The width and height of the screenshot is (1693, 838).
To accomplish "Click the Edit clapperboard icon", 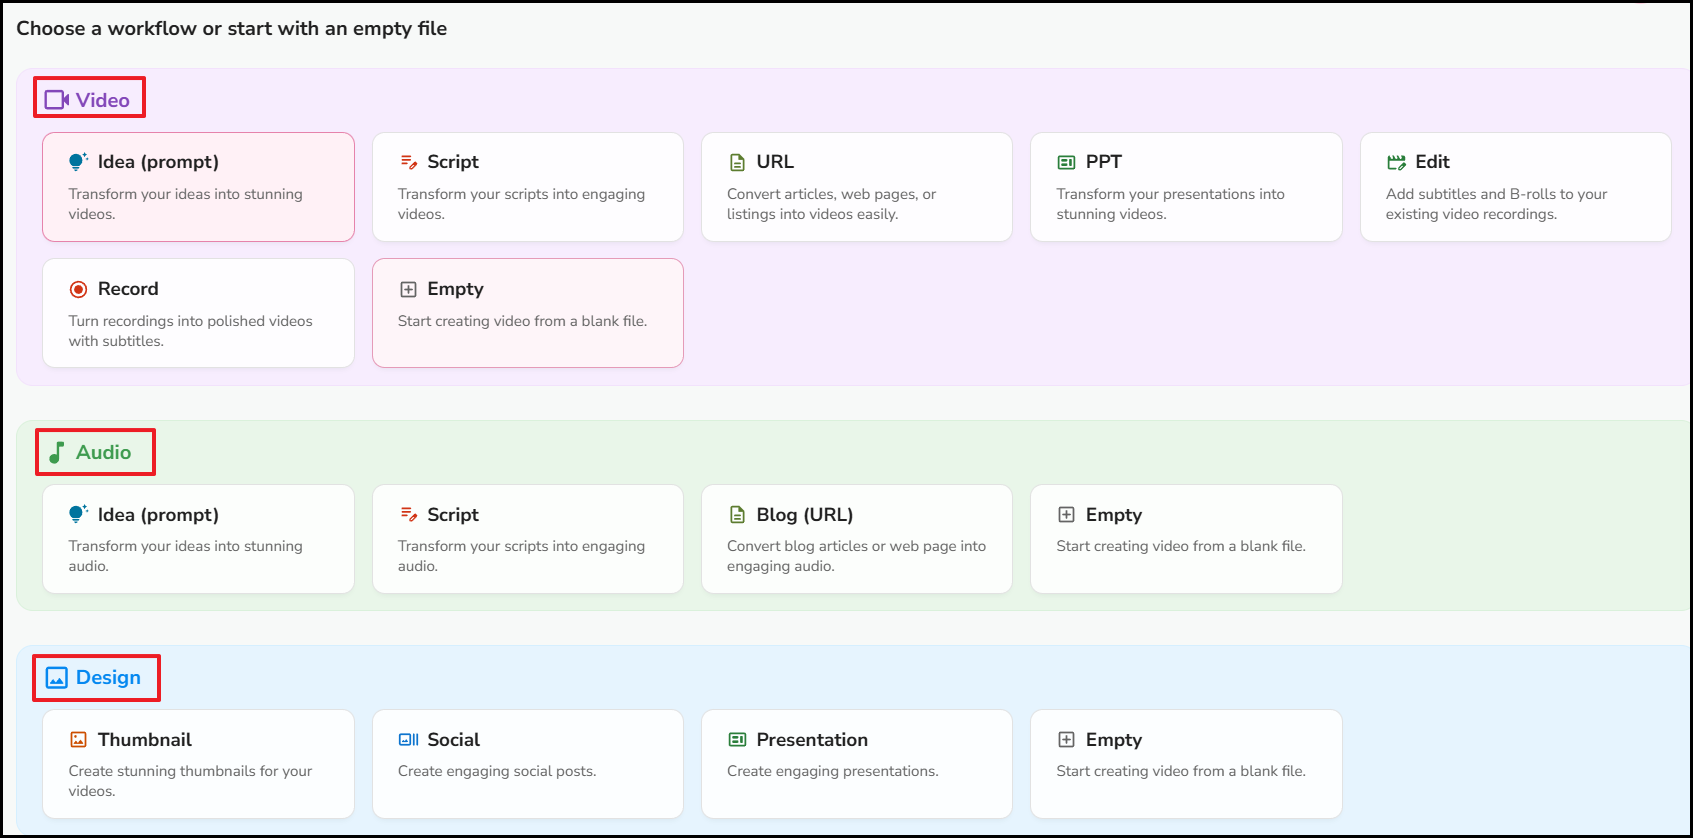I will [1396, 162].
